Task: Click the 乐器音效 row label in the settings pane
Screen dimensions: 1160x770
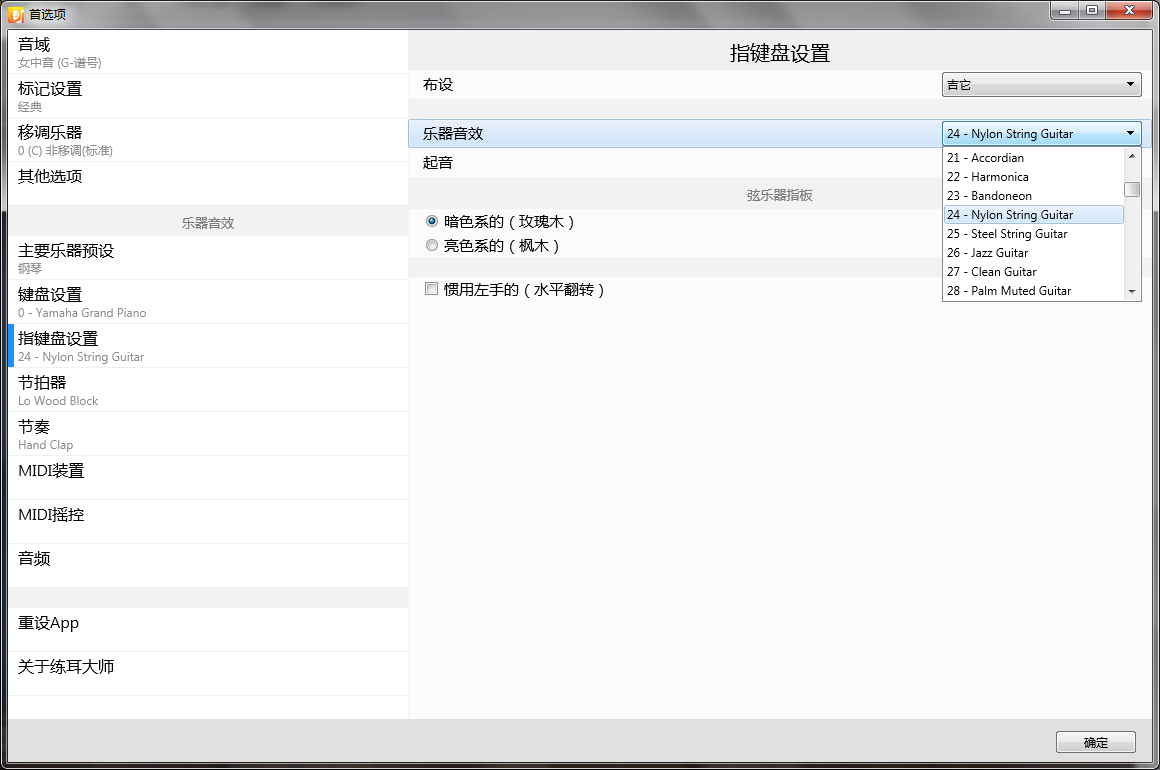Action: 453,134
